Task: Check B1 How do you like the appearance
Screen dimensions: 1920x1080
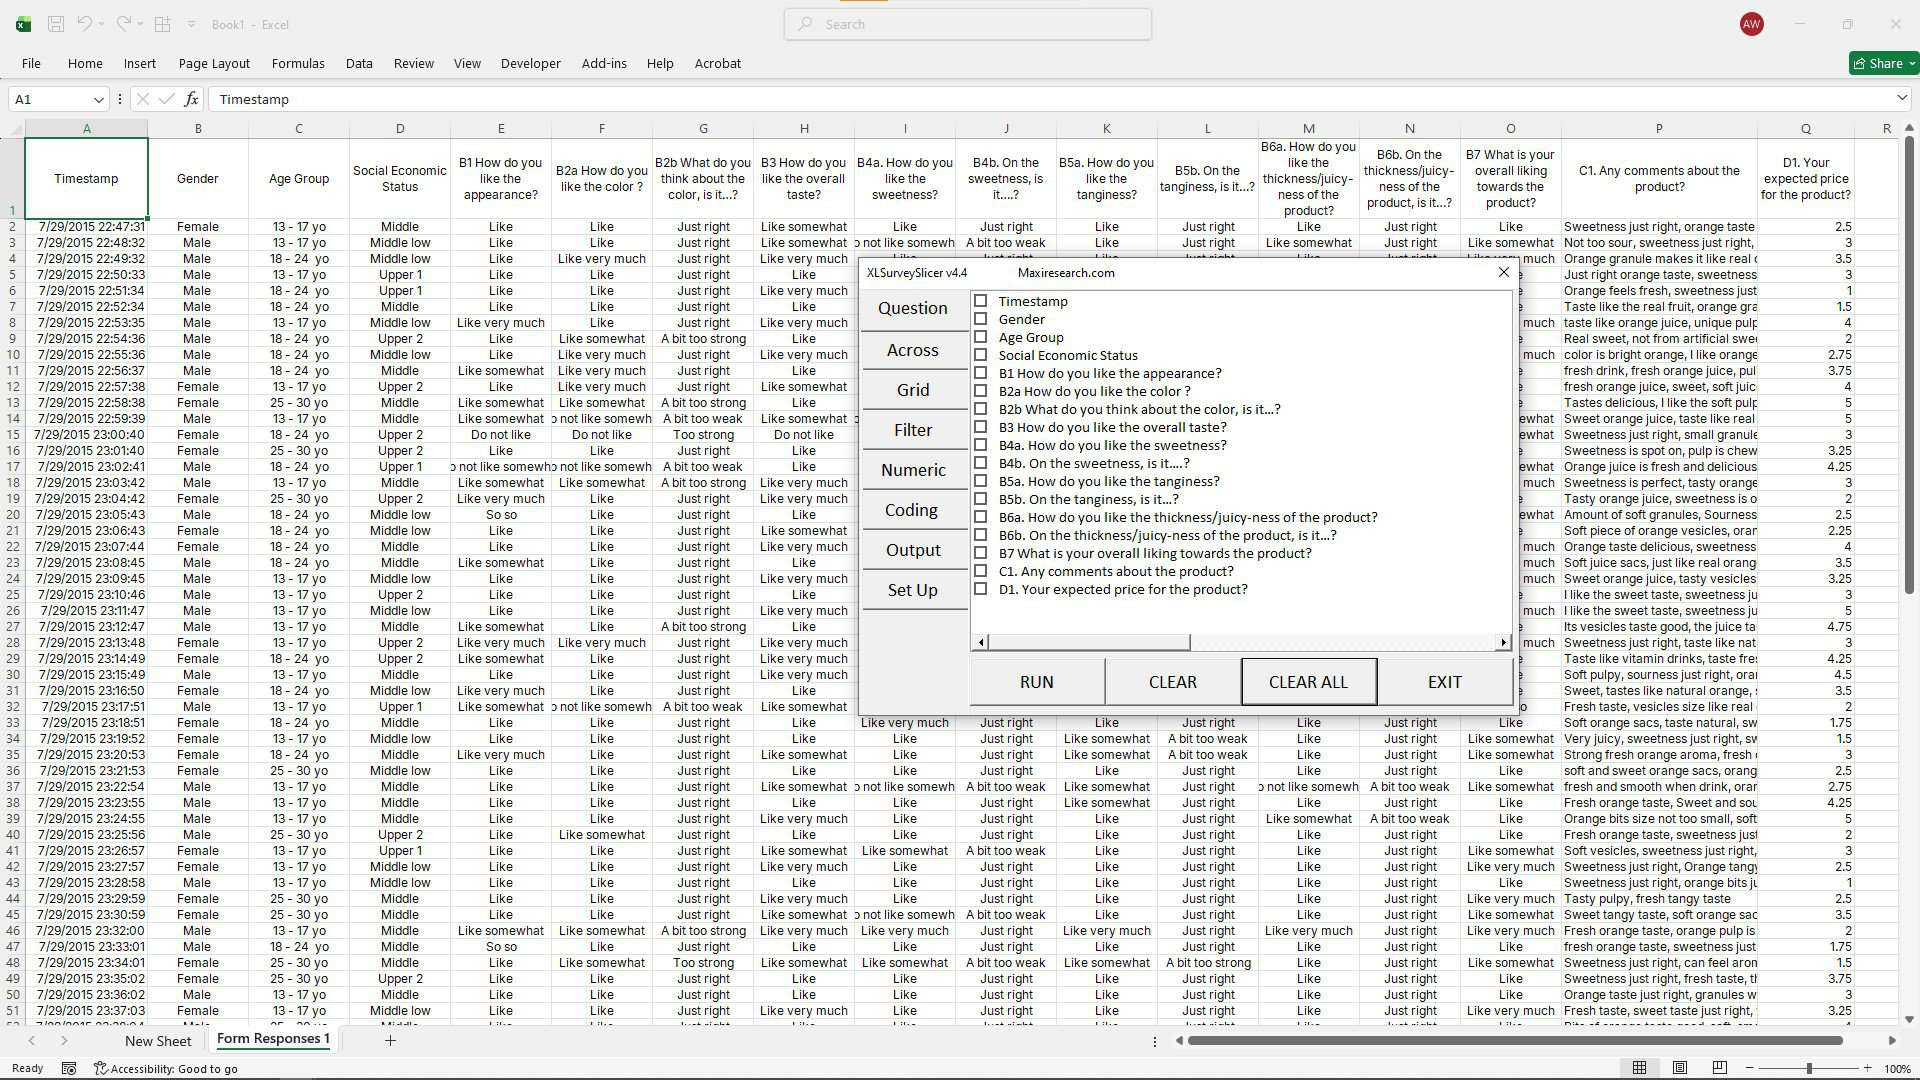Action: (x=980, y=373)
